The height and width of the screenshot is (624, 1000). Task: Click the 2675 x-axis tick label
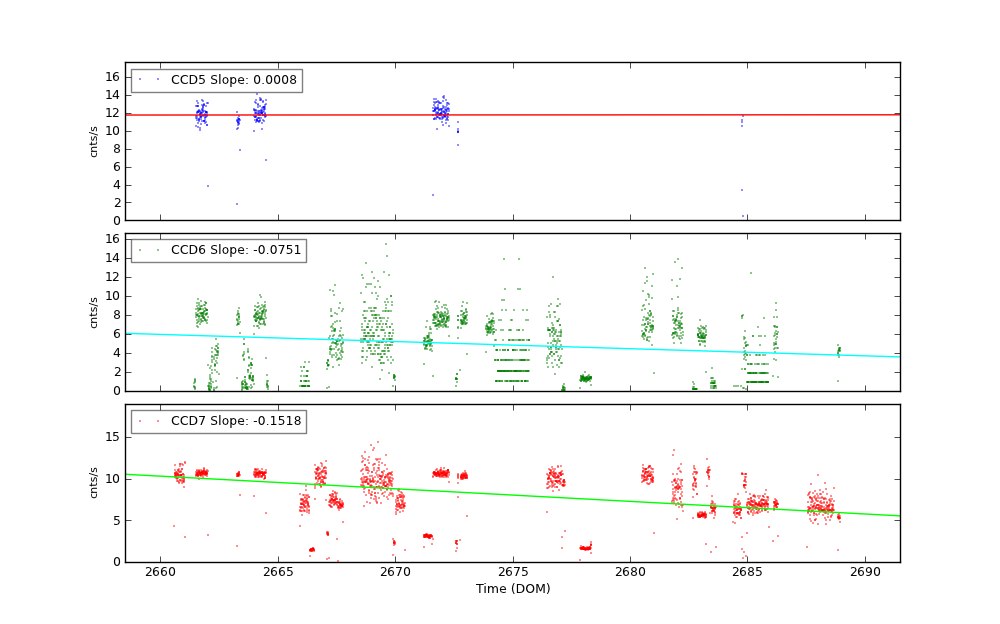513,572
